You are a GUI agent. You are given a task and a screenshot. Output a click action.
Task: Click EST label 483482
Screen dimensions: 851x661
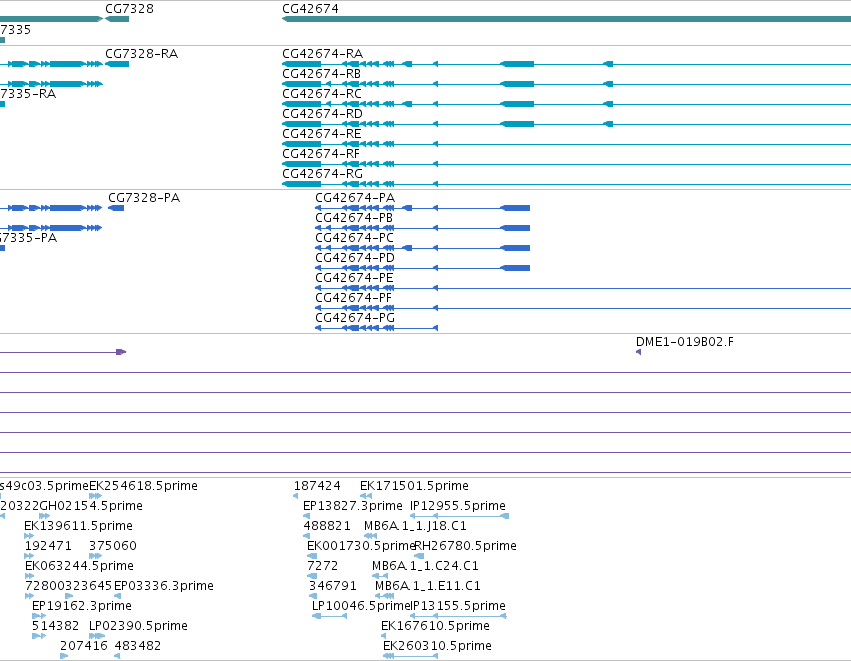coord(138,646)
